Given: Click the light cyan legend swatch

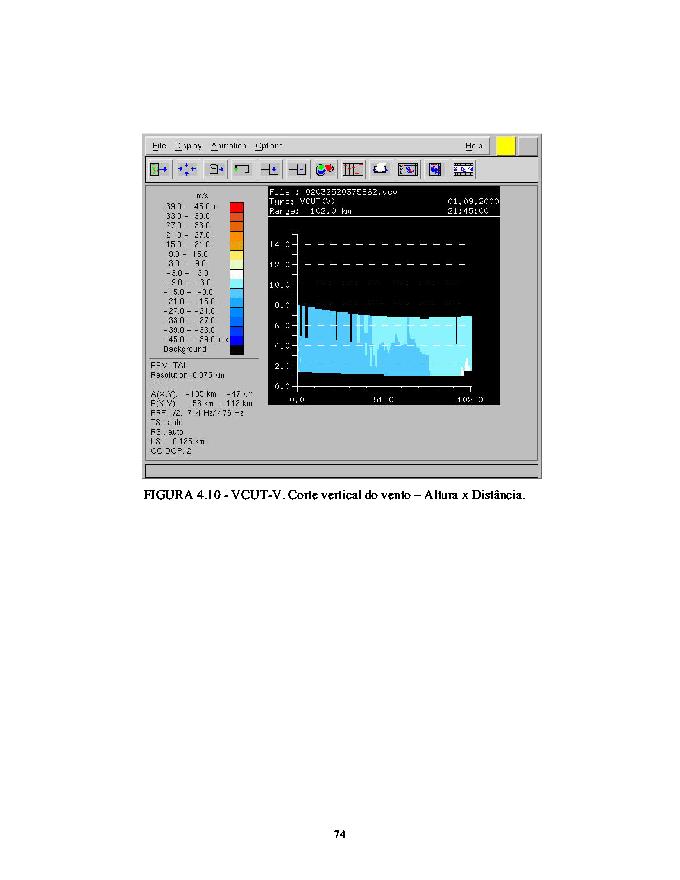Looking at the screenshot, I should coord(237,283).
